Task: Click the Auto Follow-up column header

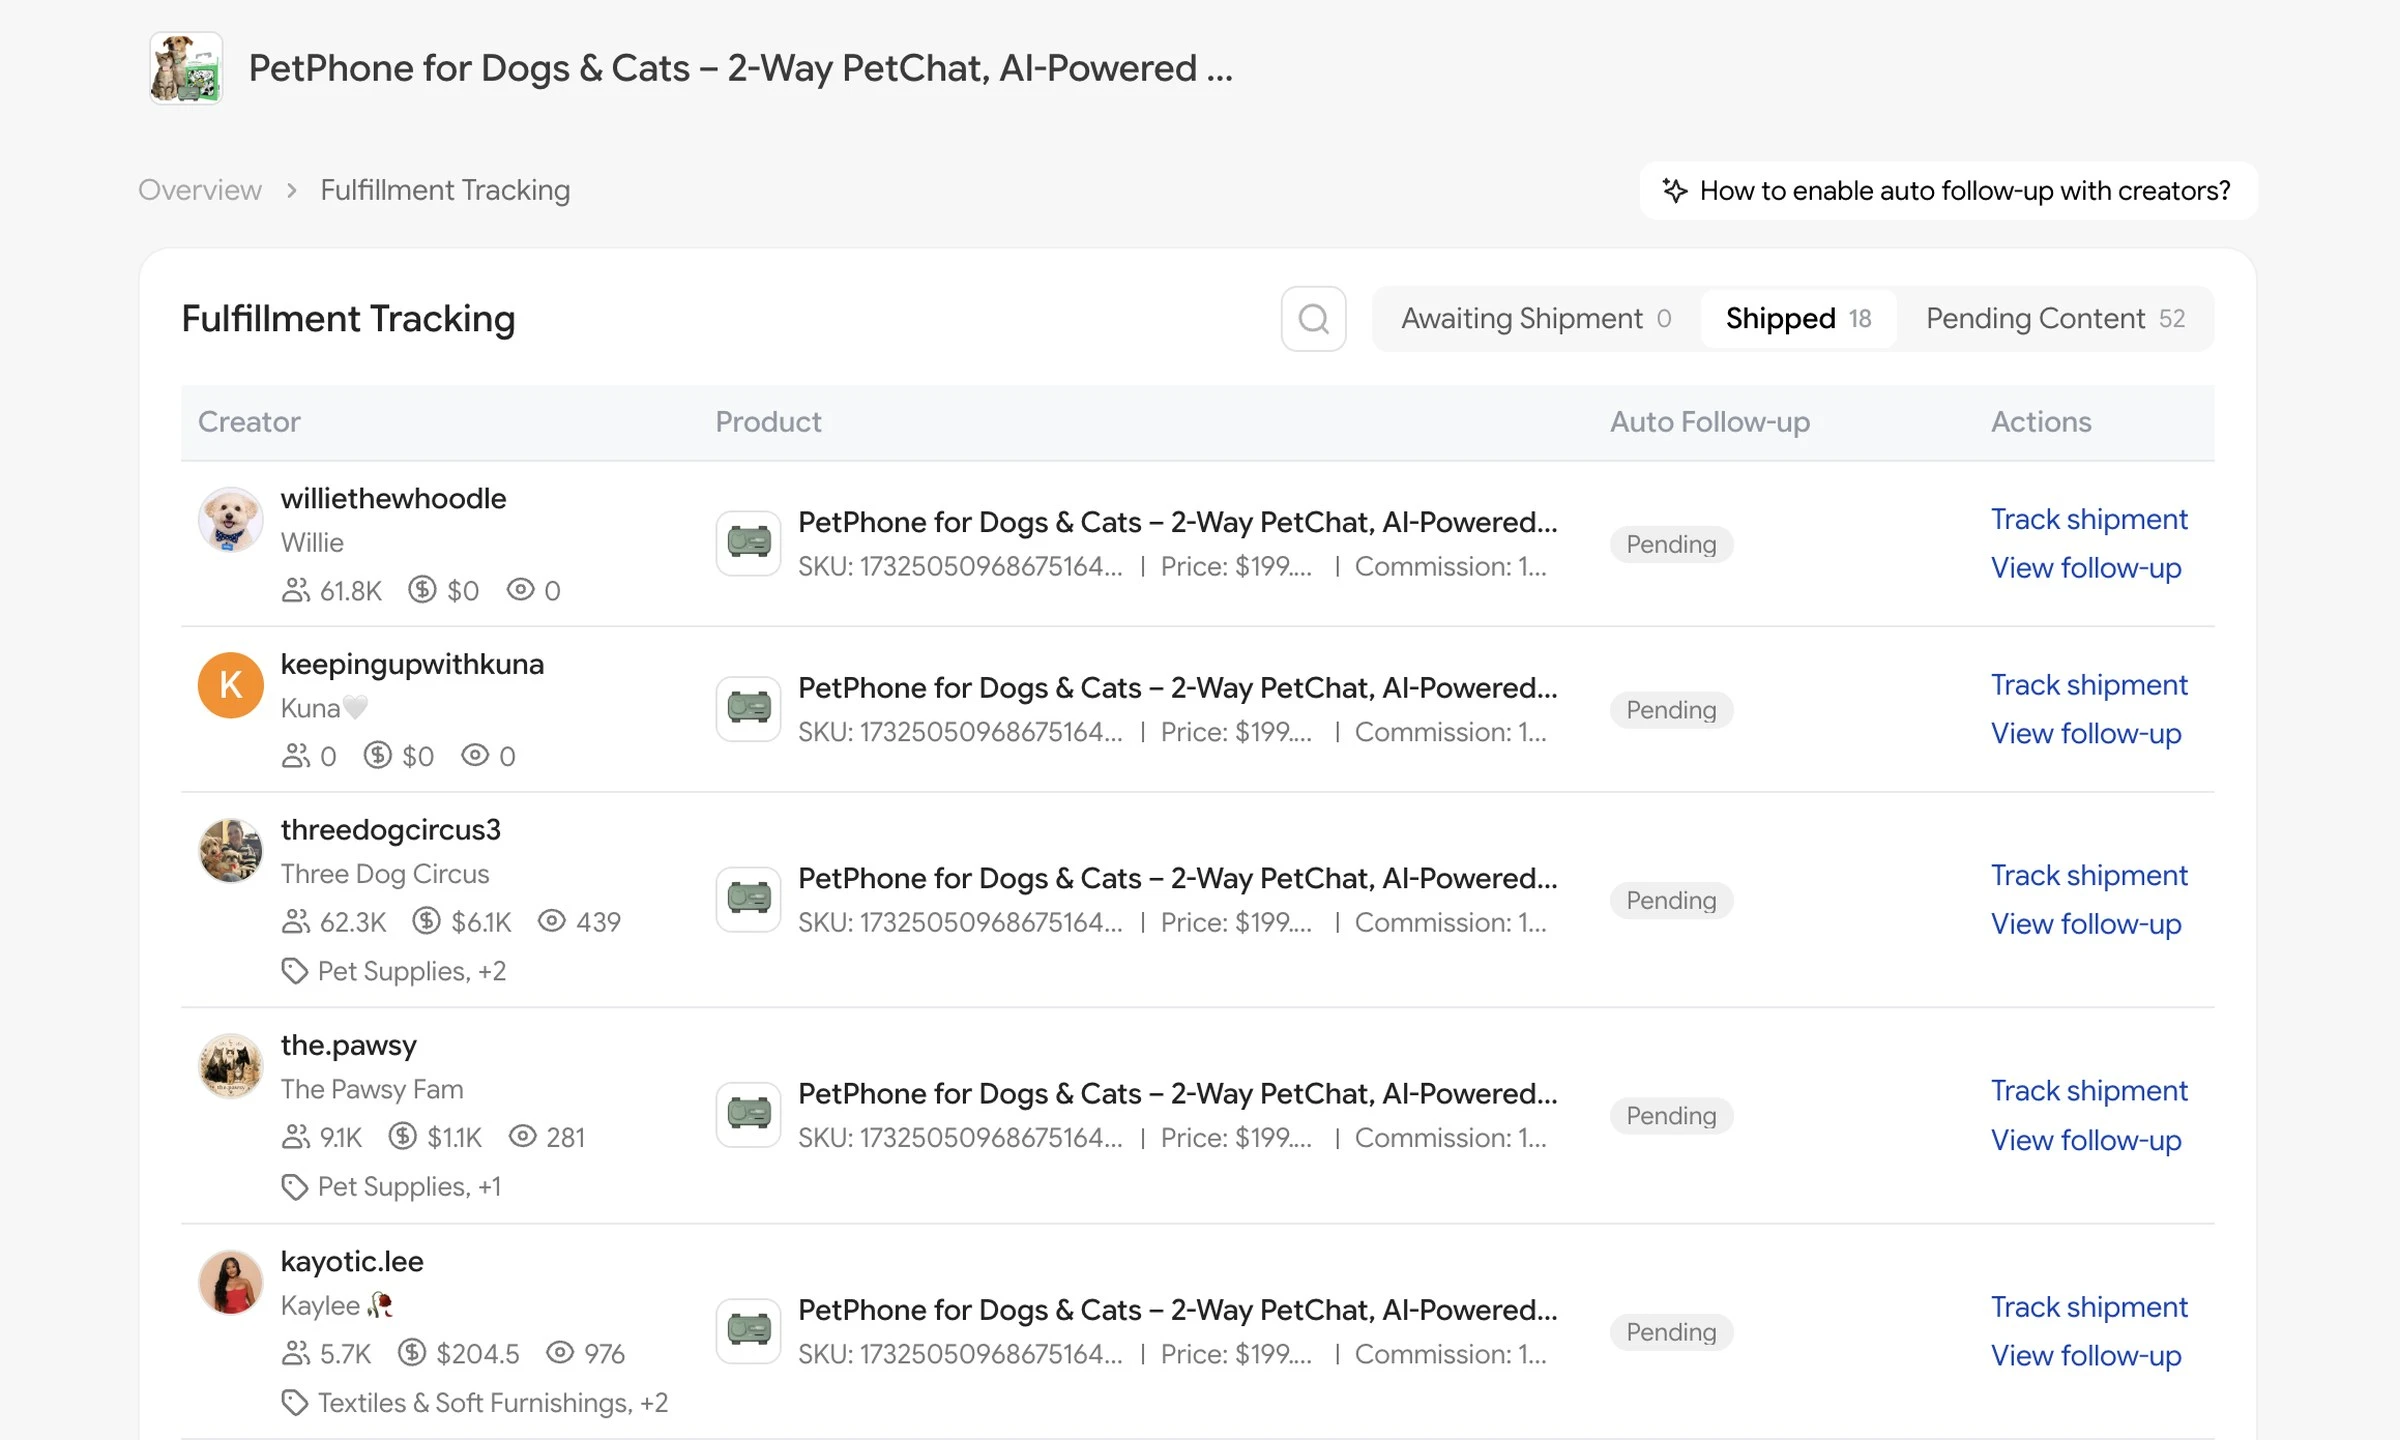Action: click(x=1709, y=422)
